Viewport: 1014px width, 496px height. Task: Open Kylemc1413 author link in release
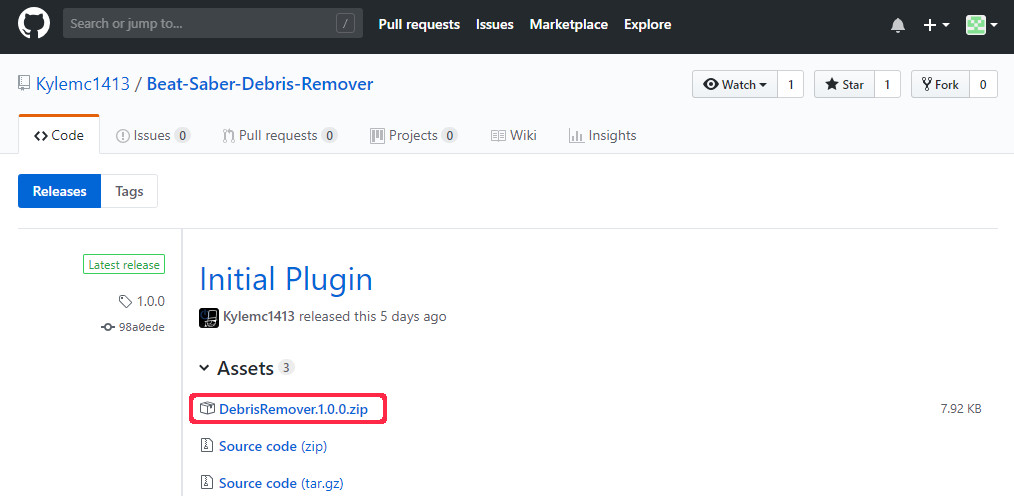259,317
